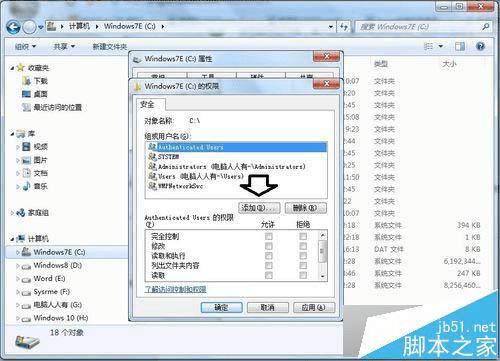The height and width of the screenshot is (361, 500).
Task: Open 下载 in the favorites list
Action: (41, 81)
